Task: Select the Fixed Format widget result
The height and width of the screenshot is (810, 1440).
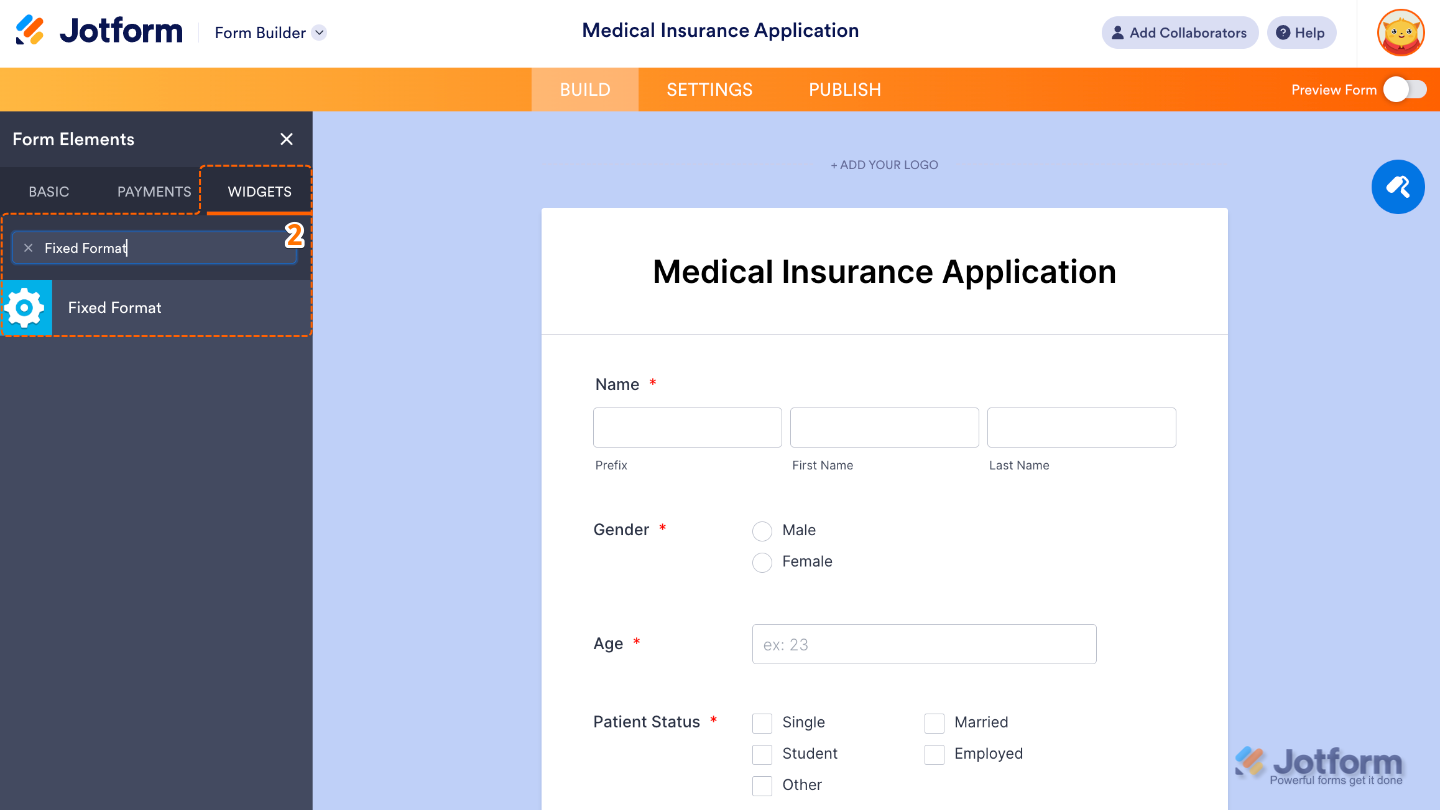Action: click(x=114, y=307)
